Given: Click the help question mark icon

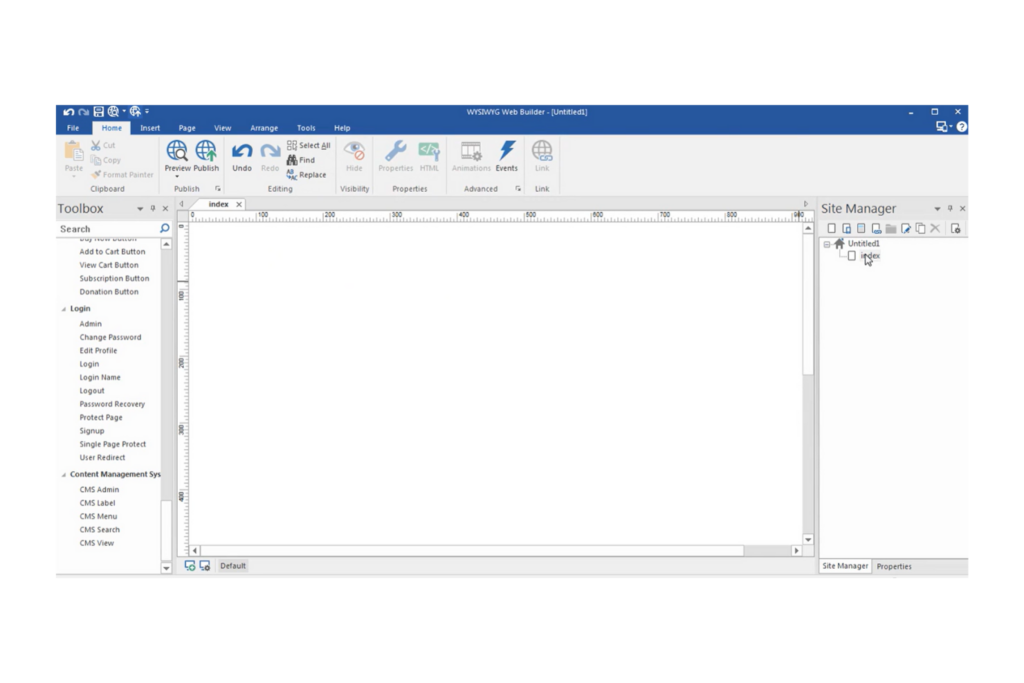Looking at the screenshot, I should click(x=961, y=127).
